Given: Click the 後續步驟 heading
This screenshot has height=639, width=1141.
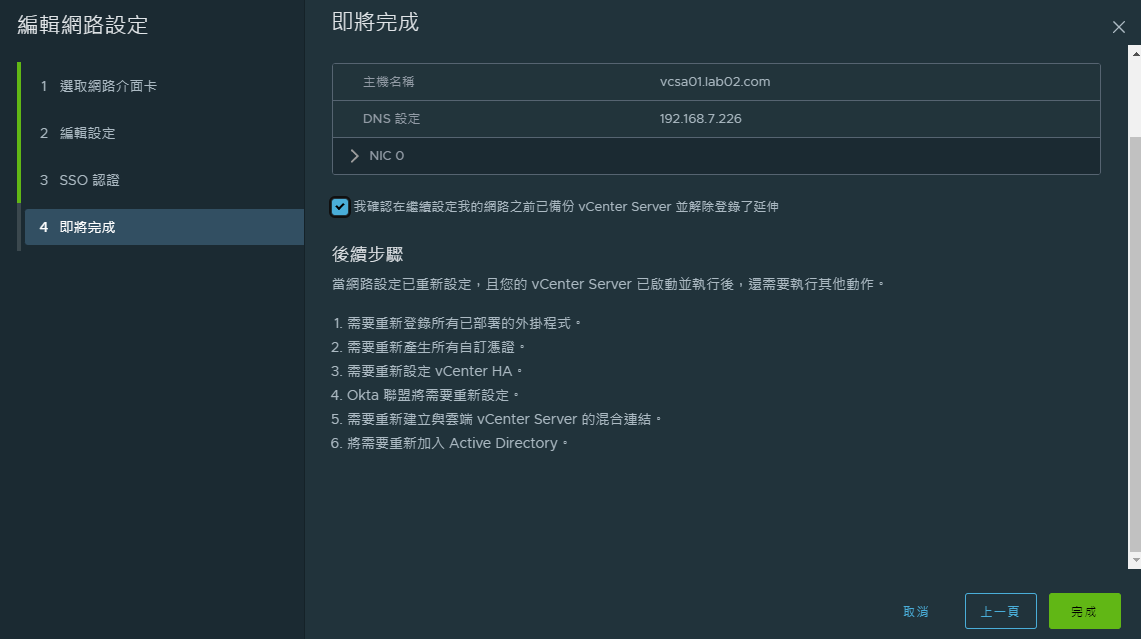Looking at the screenshot, I should tap(367, 254).
